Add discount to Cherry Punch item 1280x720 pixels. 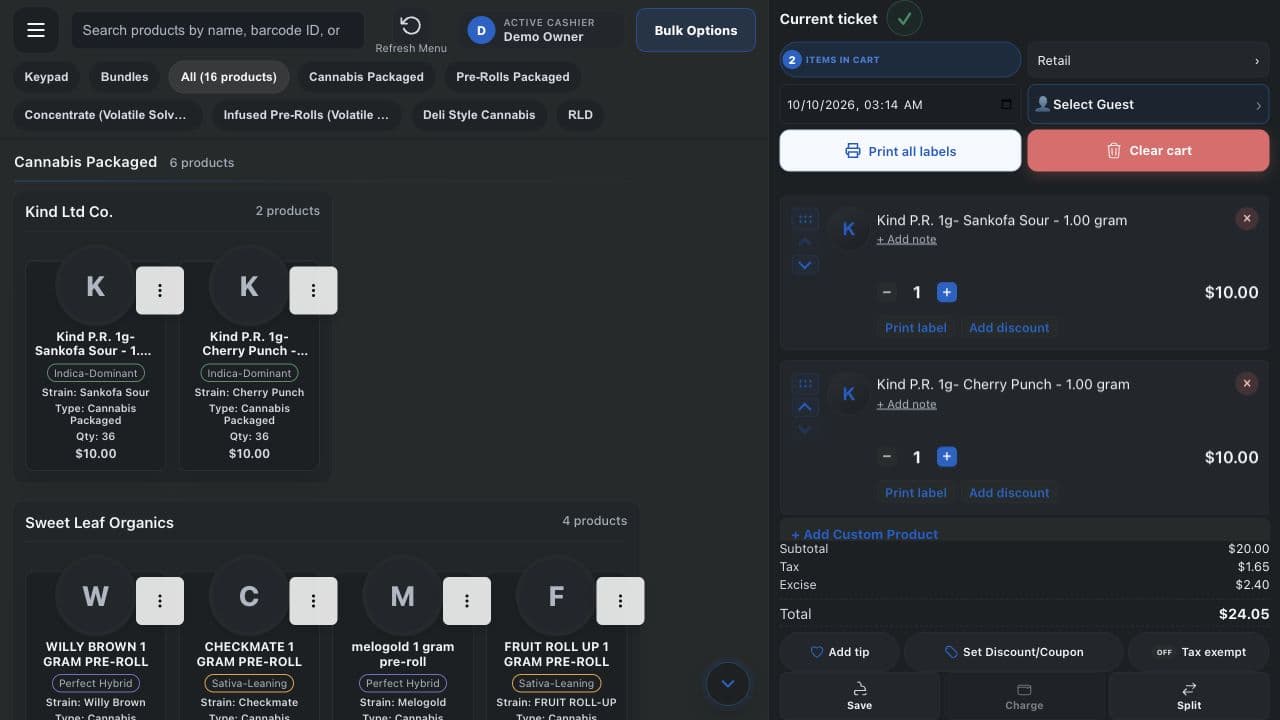(x=1009, y=493)
